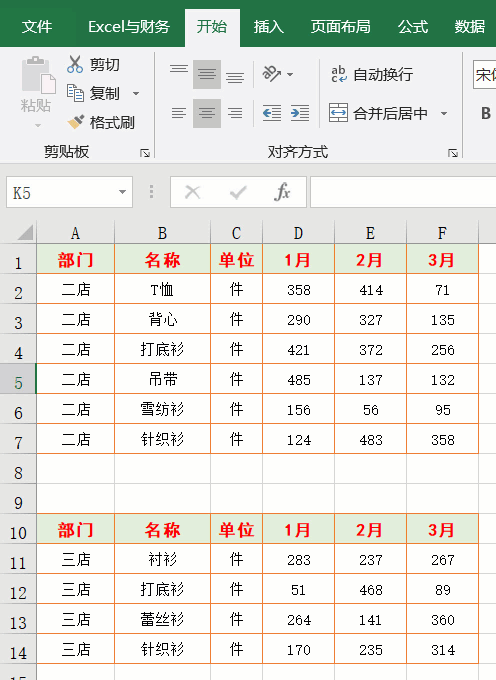Click the Cut scissors icon
The height and width of the screenshot is (680, 496).
pos(75,64)
